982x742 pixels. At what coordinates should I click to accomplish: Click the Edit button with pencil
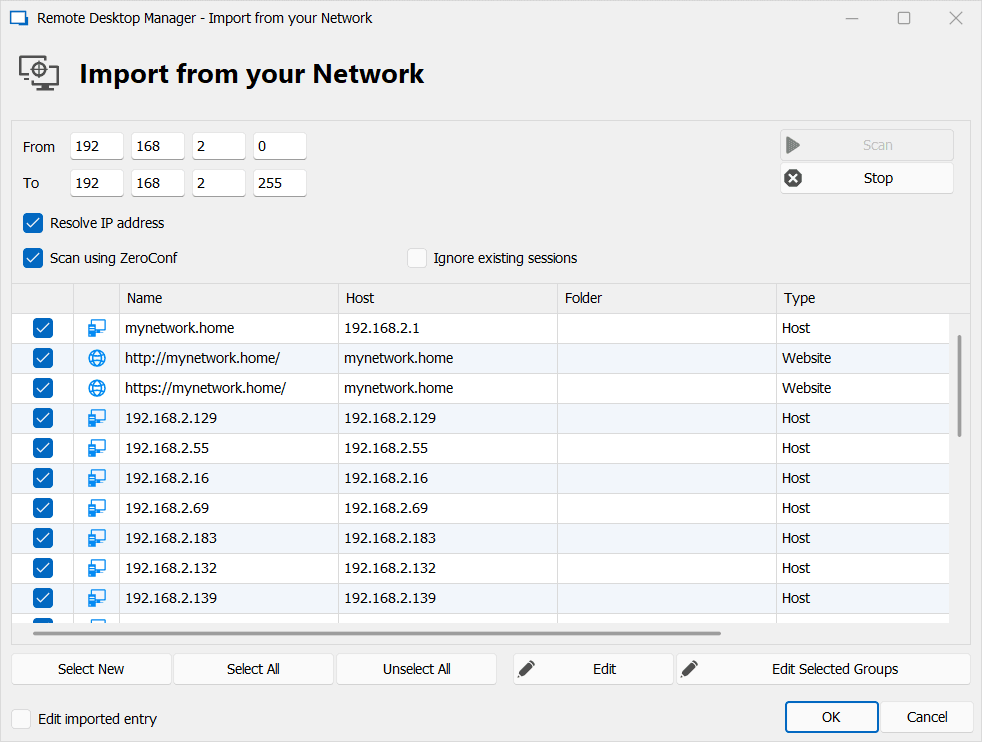[593, 669]
